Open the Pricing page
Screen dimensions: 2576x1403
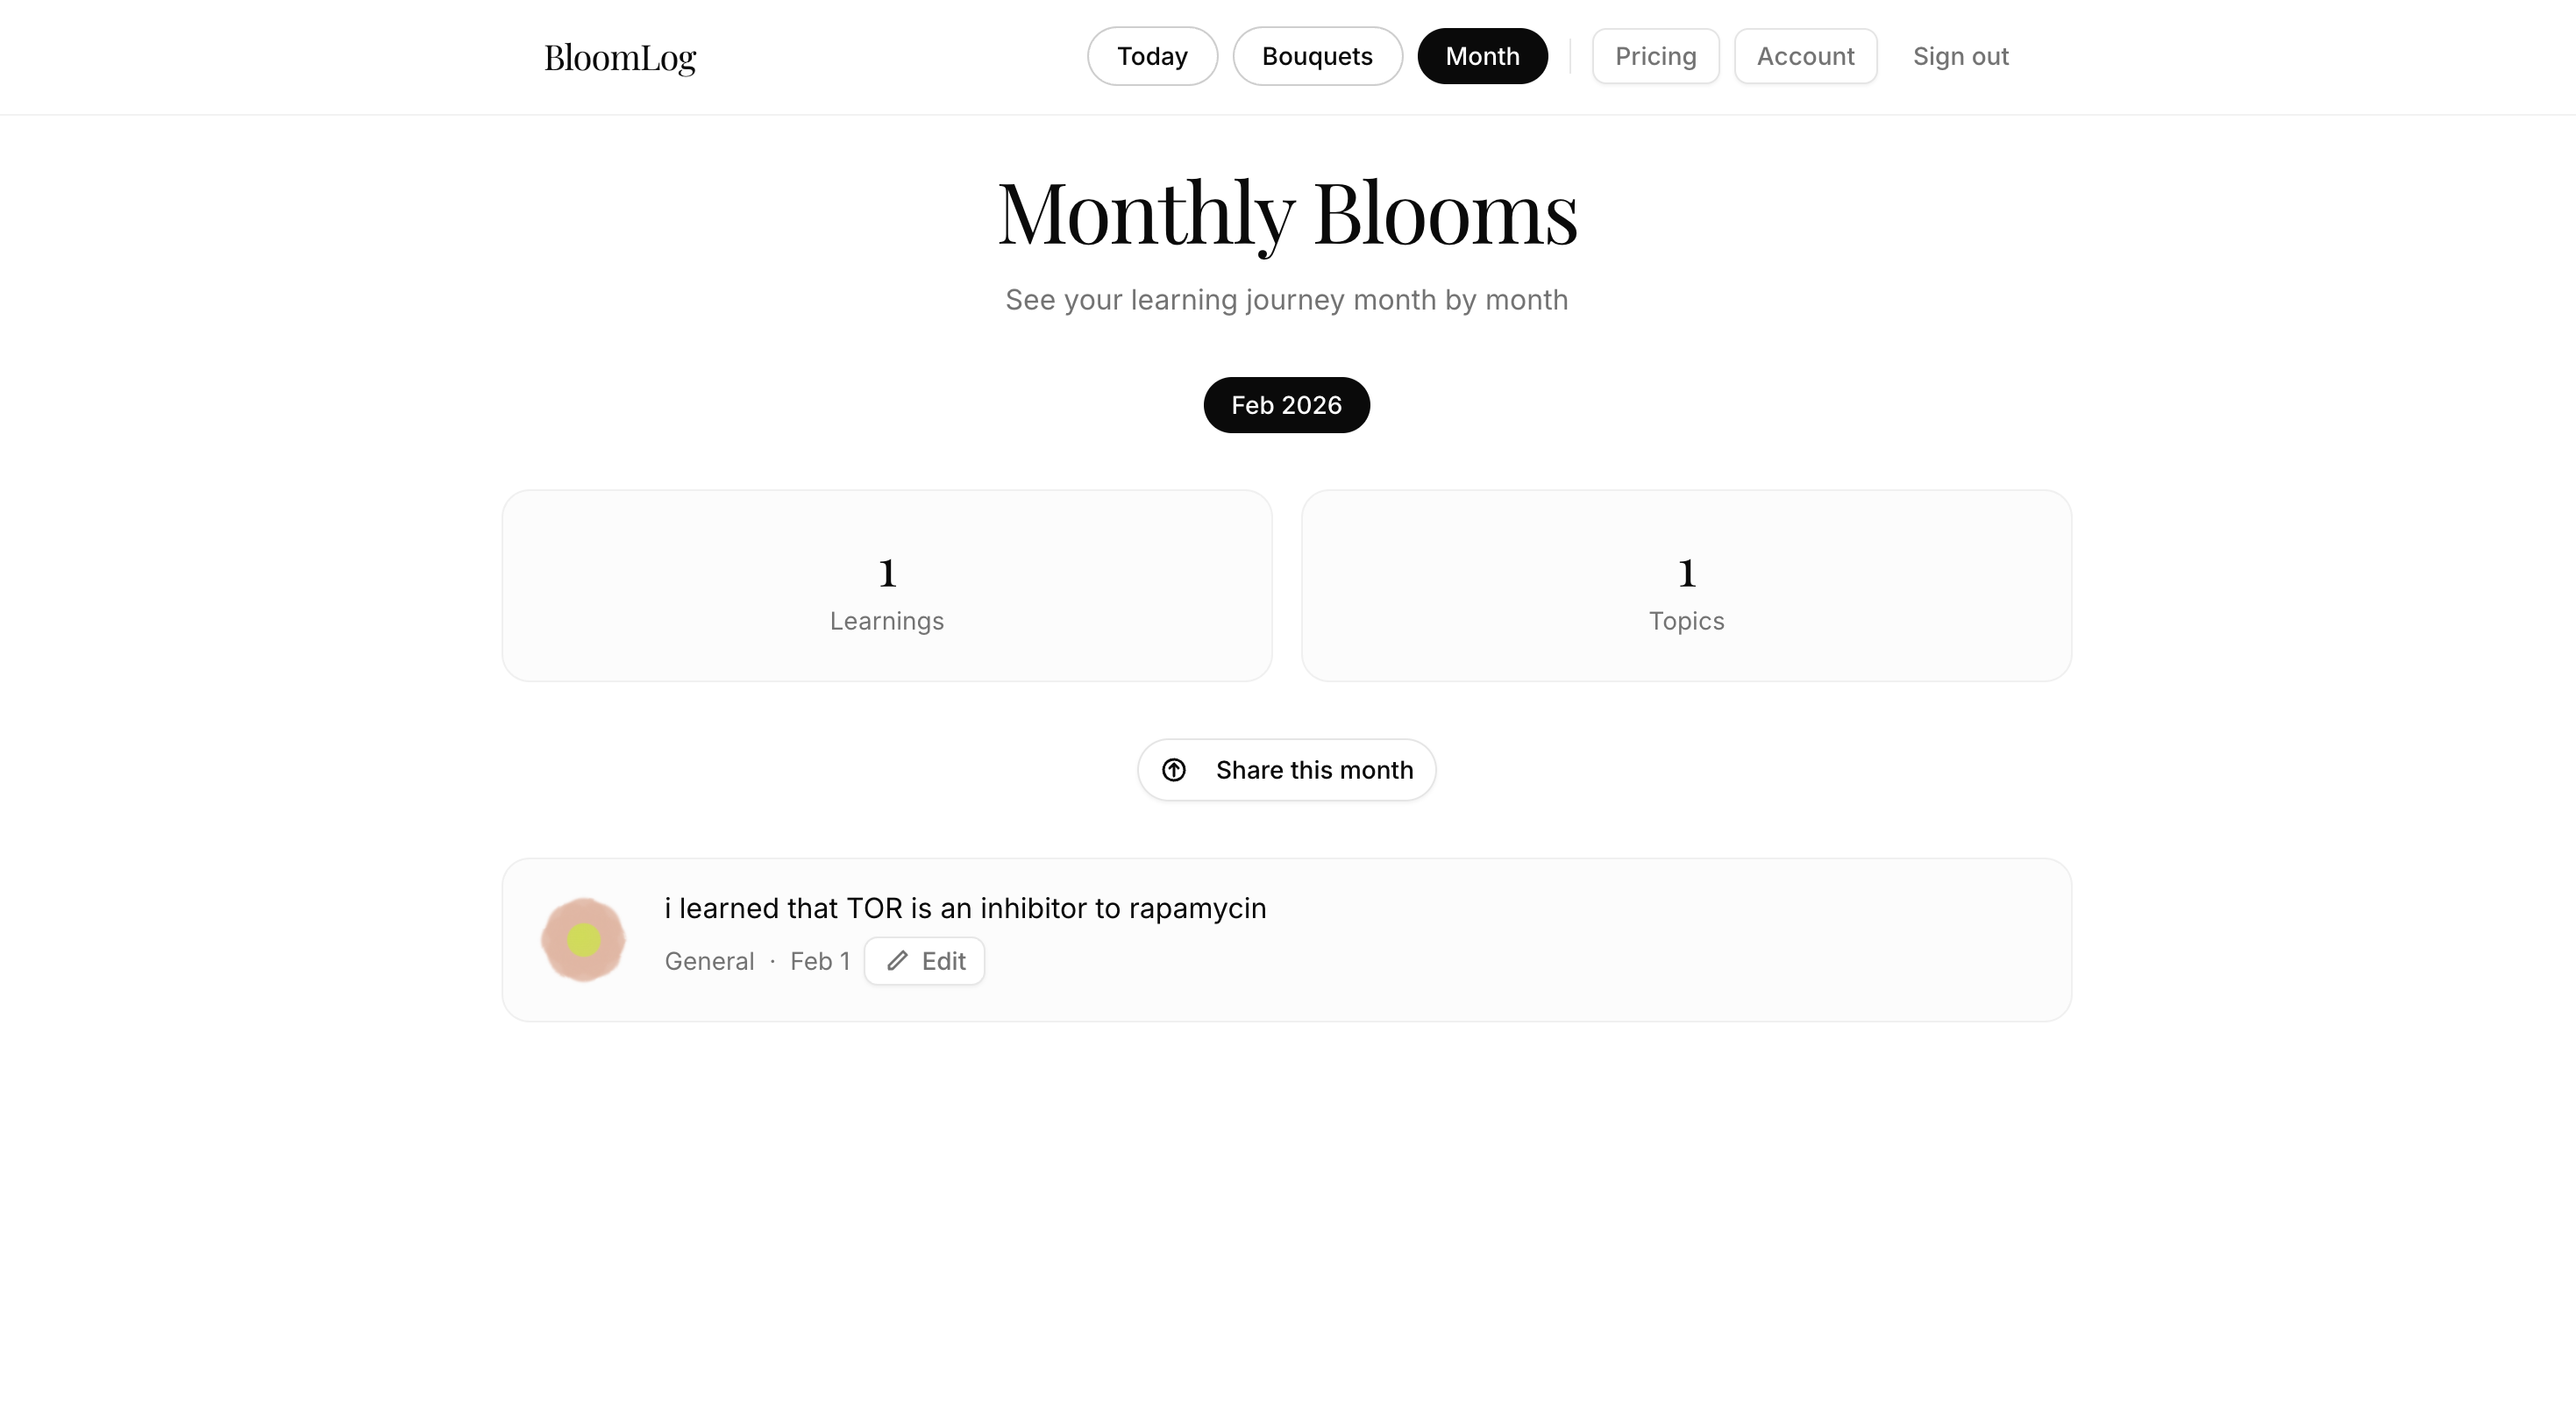tap(1655, 56)
